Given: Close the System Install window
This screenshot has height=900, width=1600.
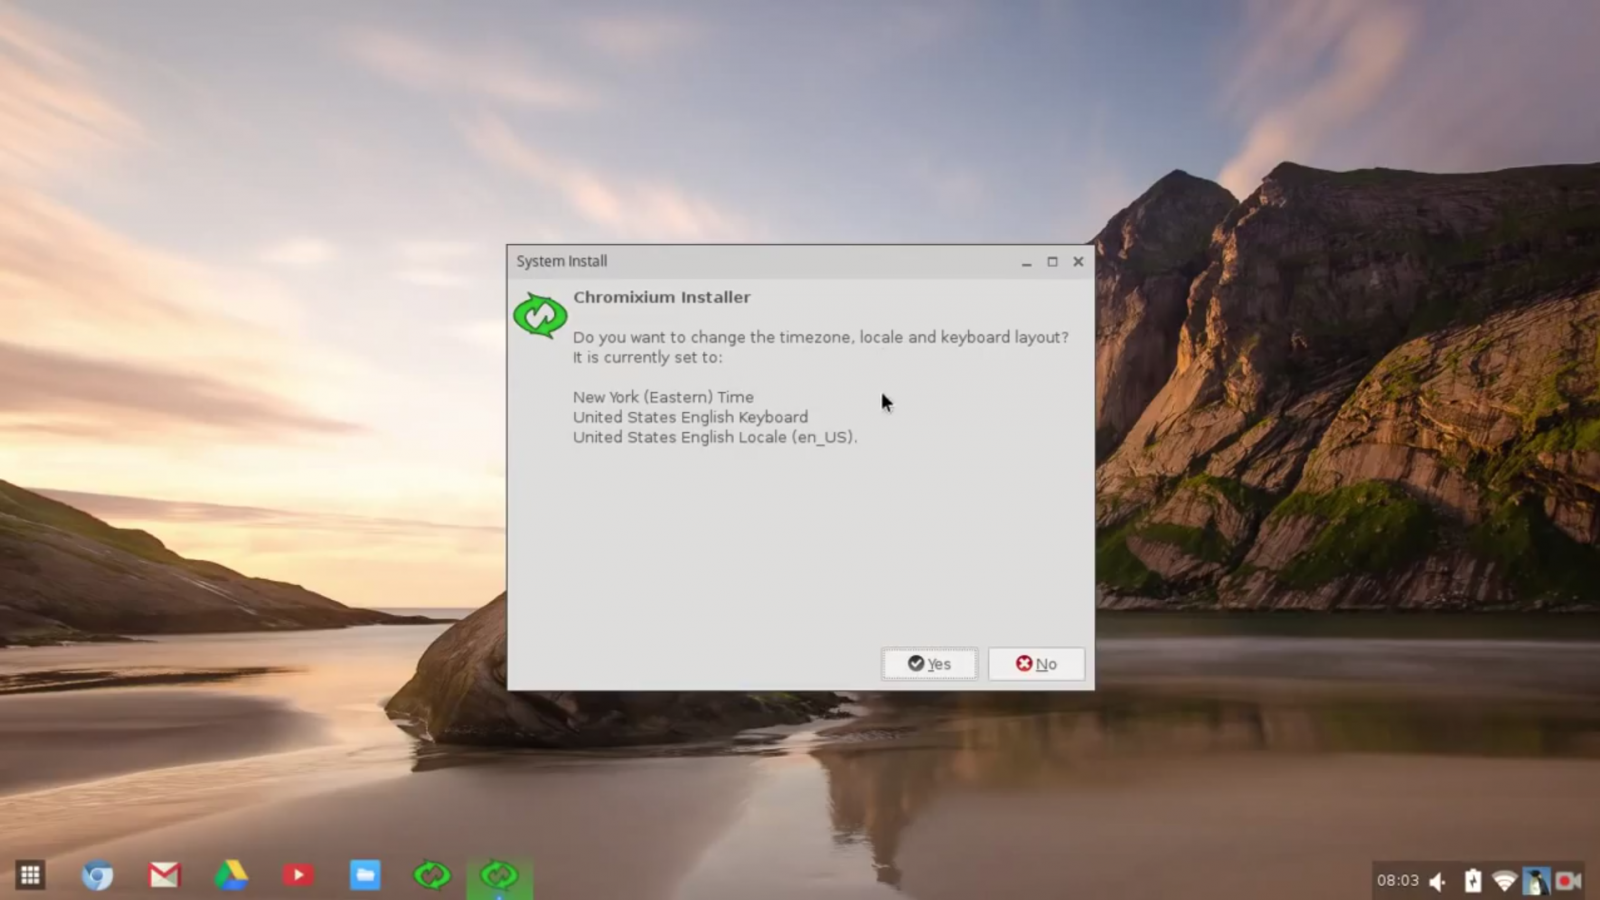Looking at the screenshot, I should [x=1078, y=262].
